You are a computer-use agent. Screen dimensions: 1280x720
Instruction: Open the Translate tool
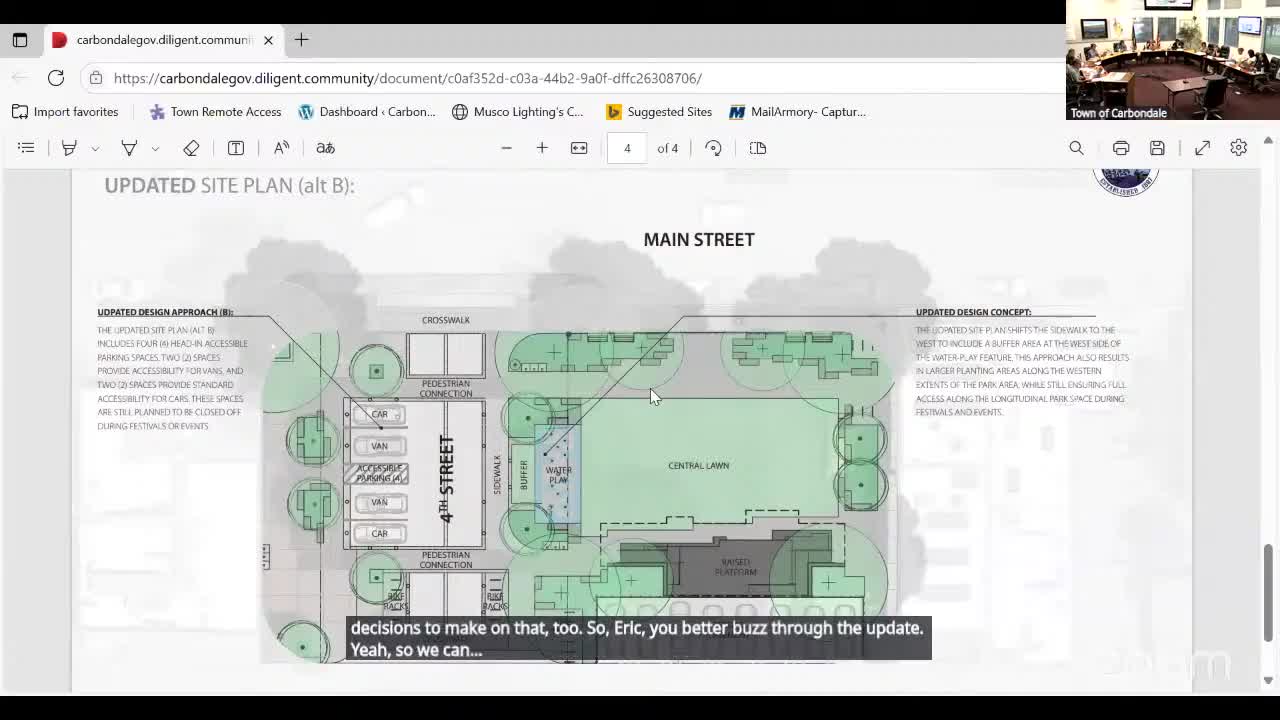[x=325, y=148]
